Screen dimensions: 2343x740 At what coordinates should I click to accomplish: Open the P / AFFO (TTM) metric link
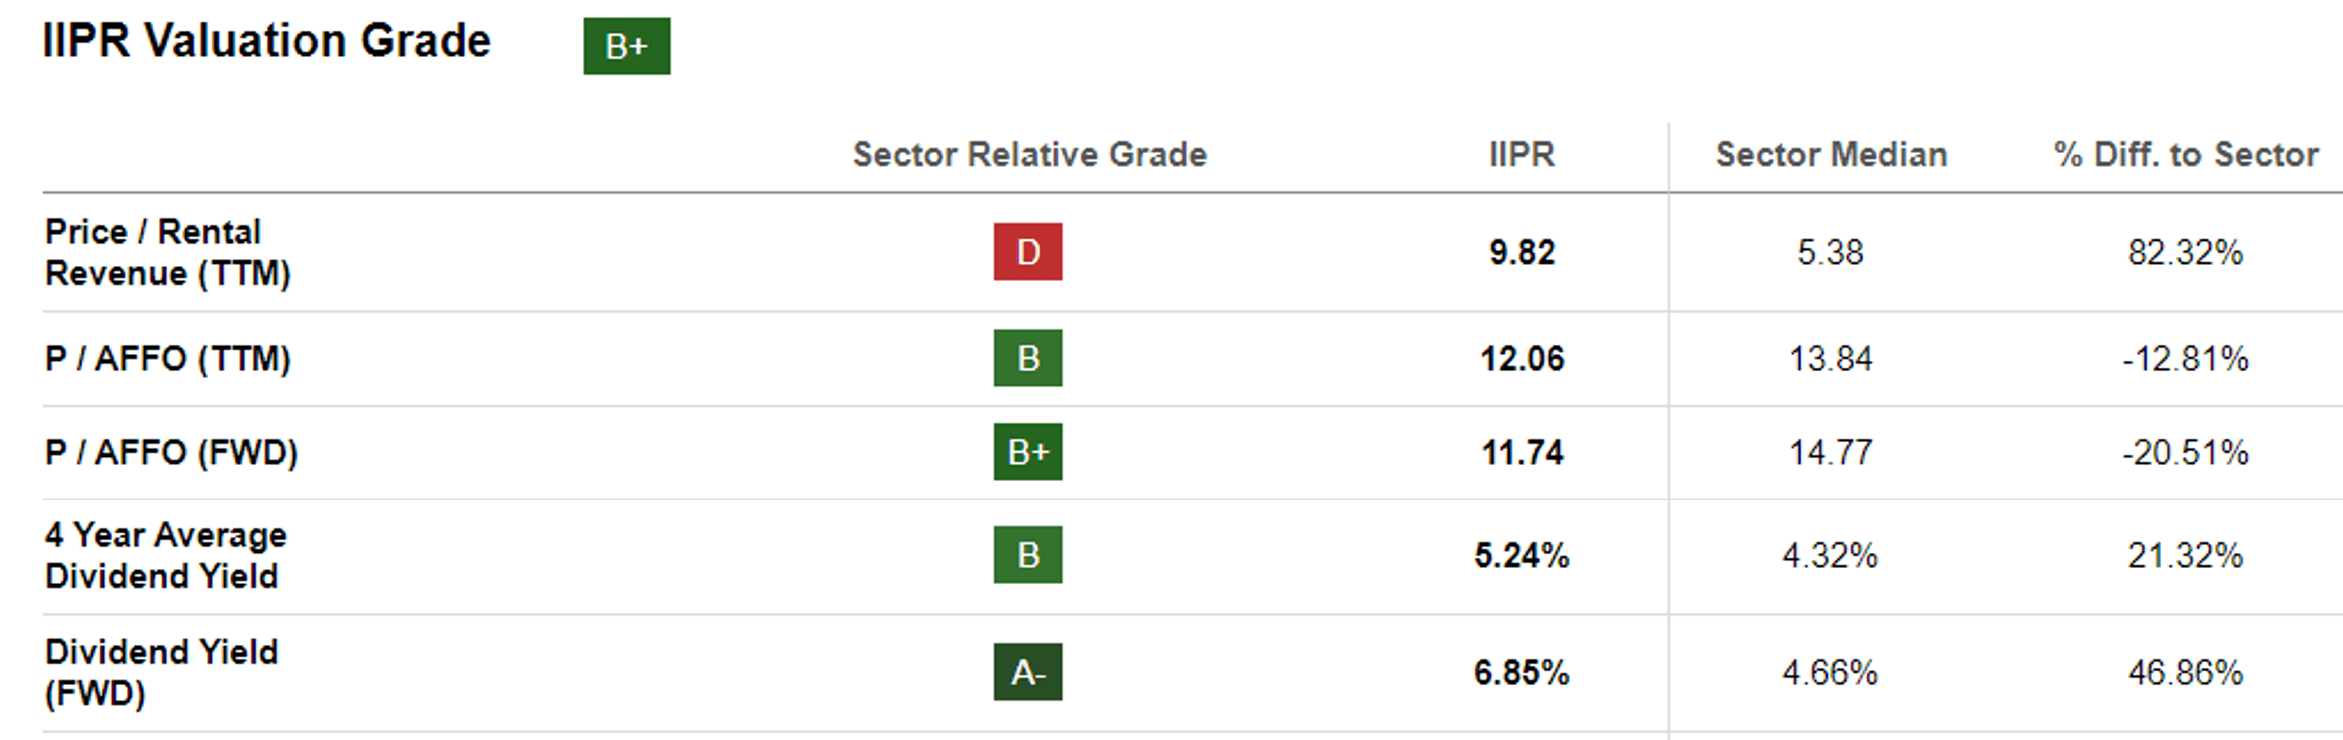pyautogui.click(x=167, y=358)
